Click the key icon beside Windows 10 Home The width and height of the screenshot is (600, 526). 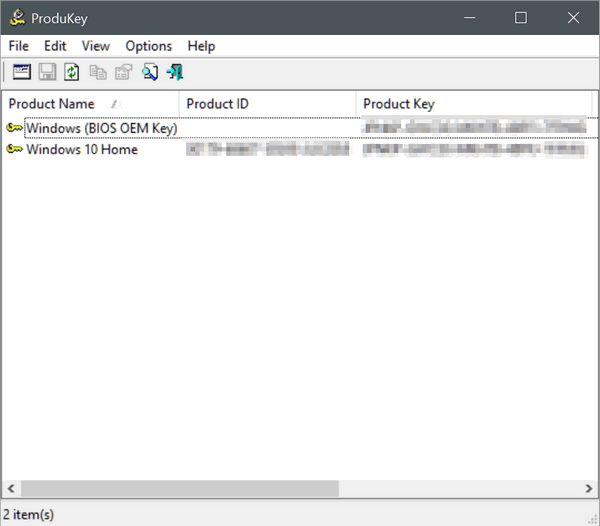click(x=15, y=149)
